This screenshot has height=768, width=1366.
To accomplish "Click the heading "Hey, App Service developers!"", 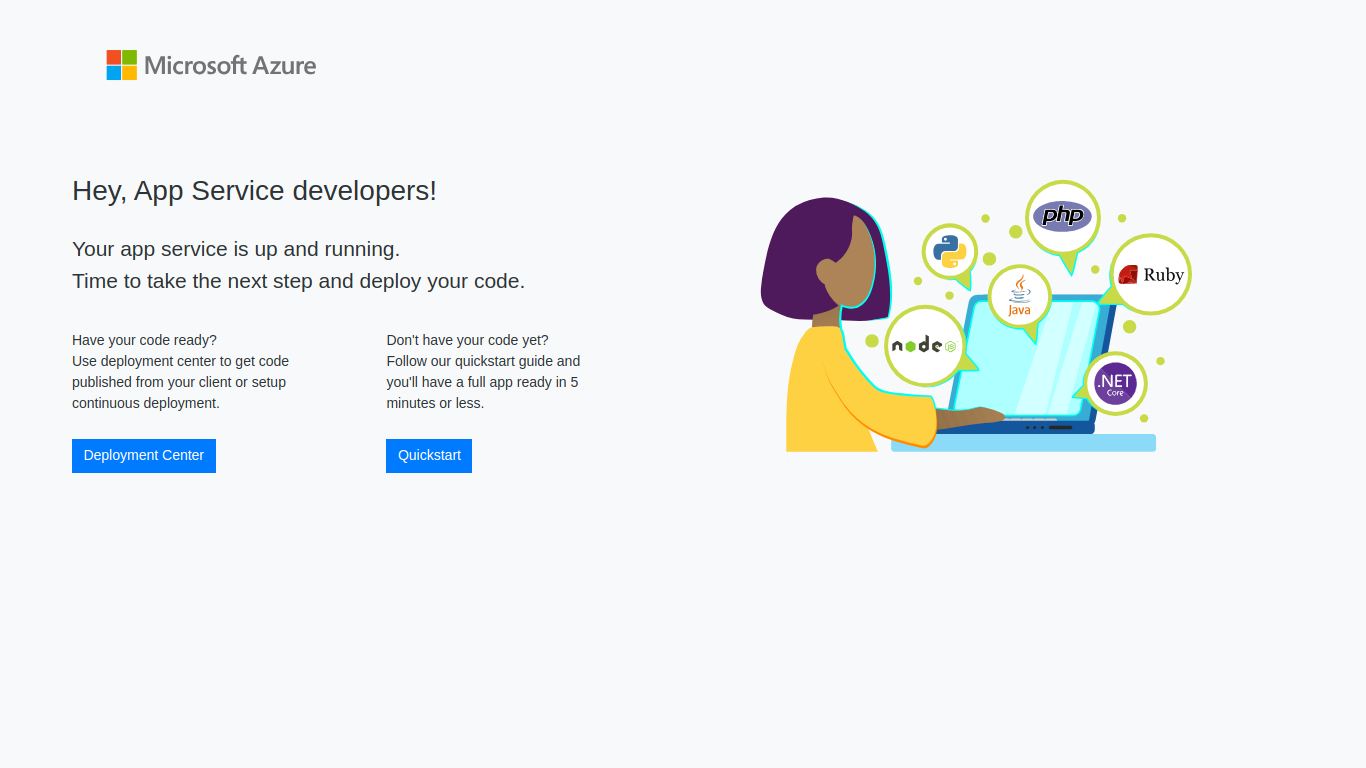I will (x=254, y=190).
